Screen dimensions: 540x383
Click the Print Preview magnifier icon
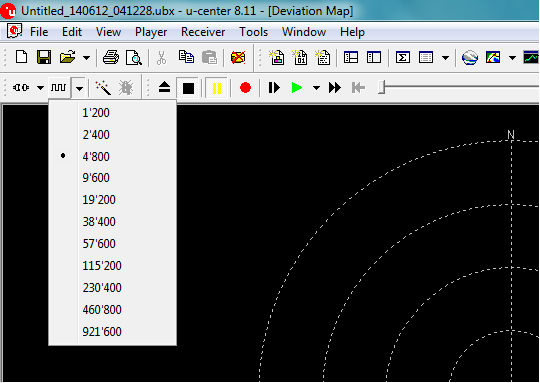[x=134, y=57]
